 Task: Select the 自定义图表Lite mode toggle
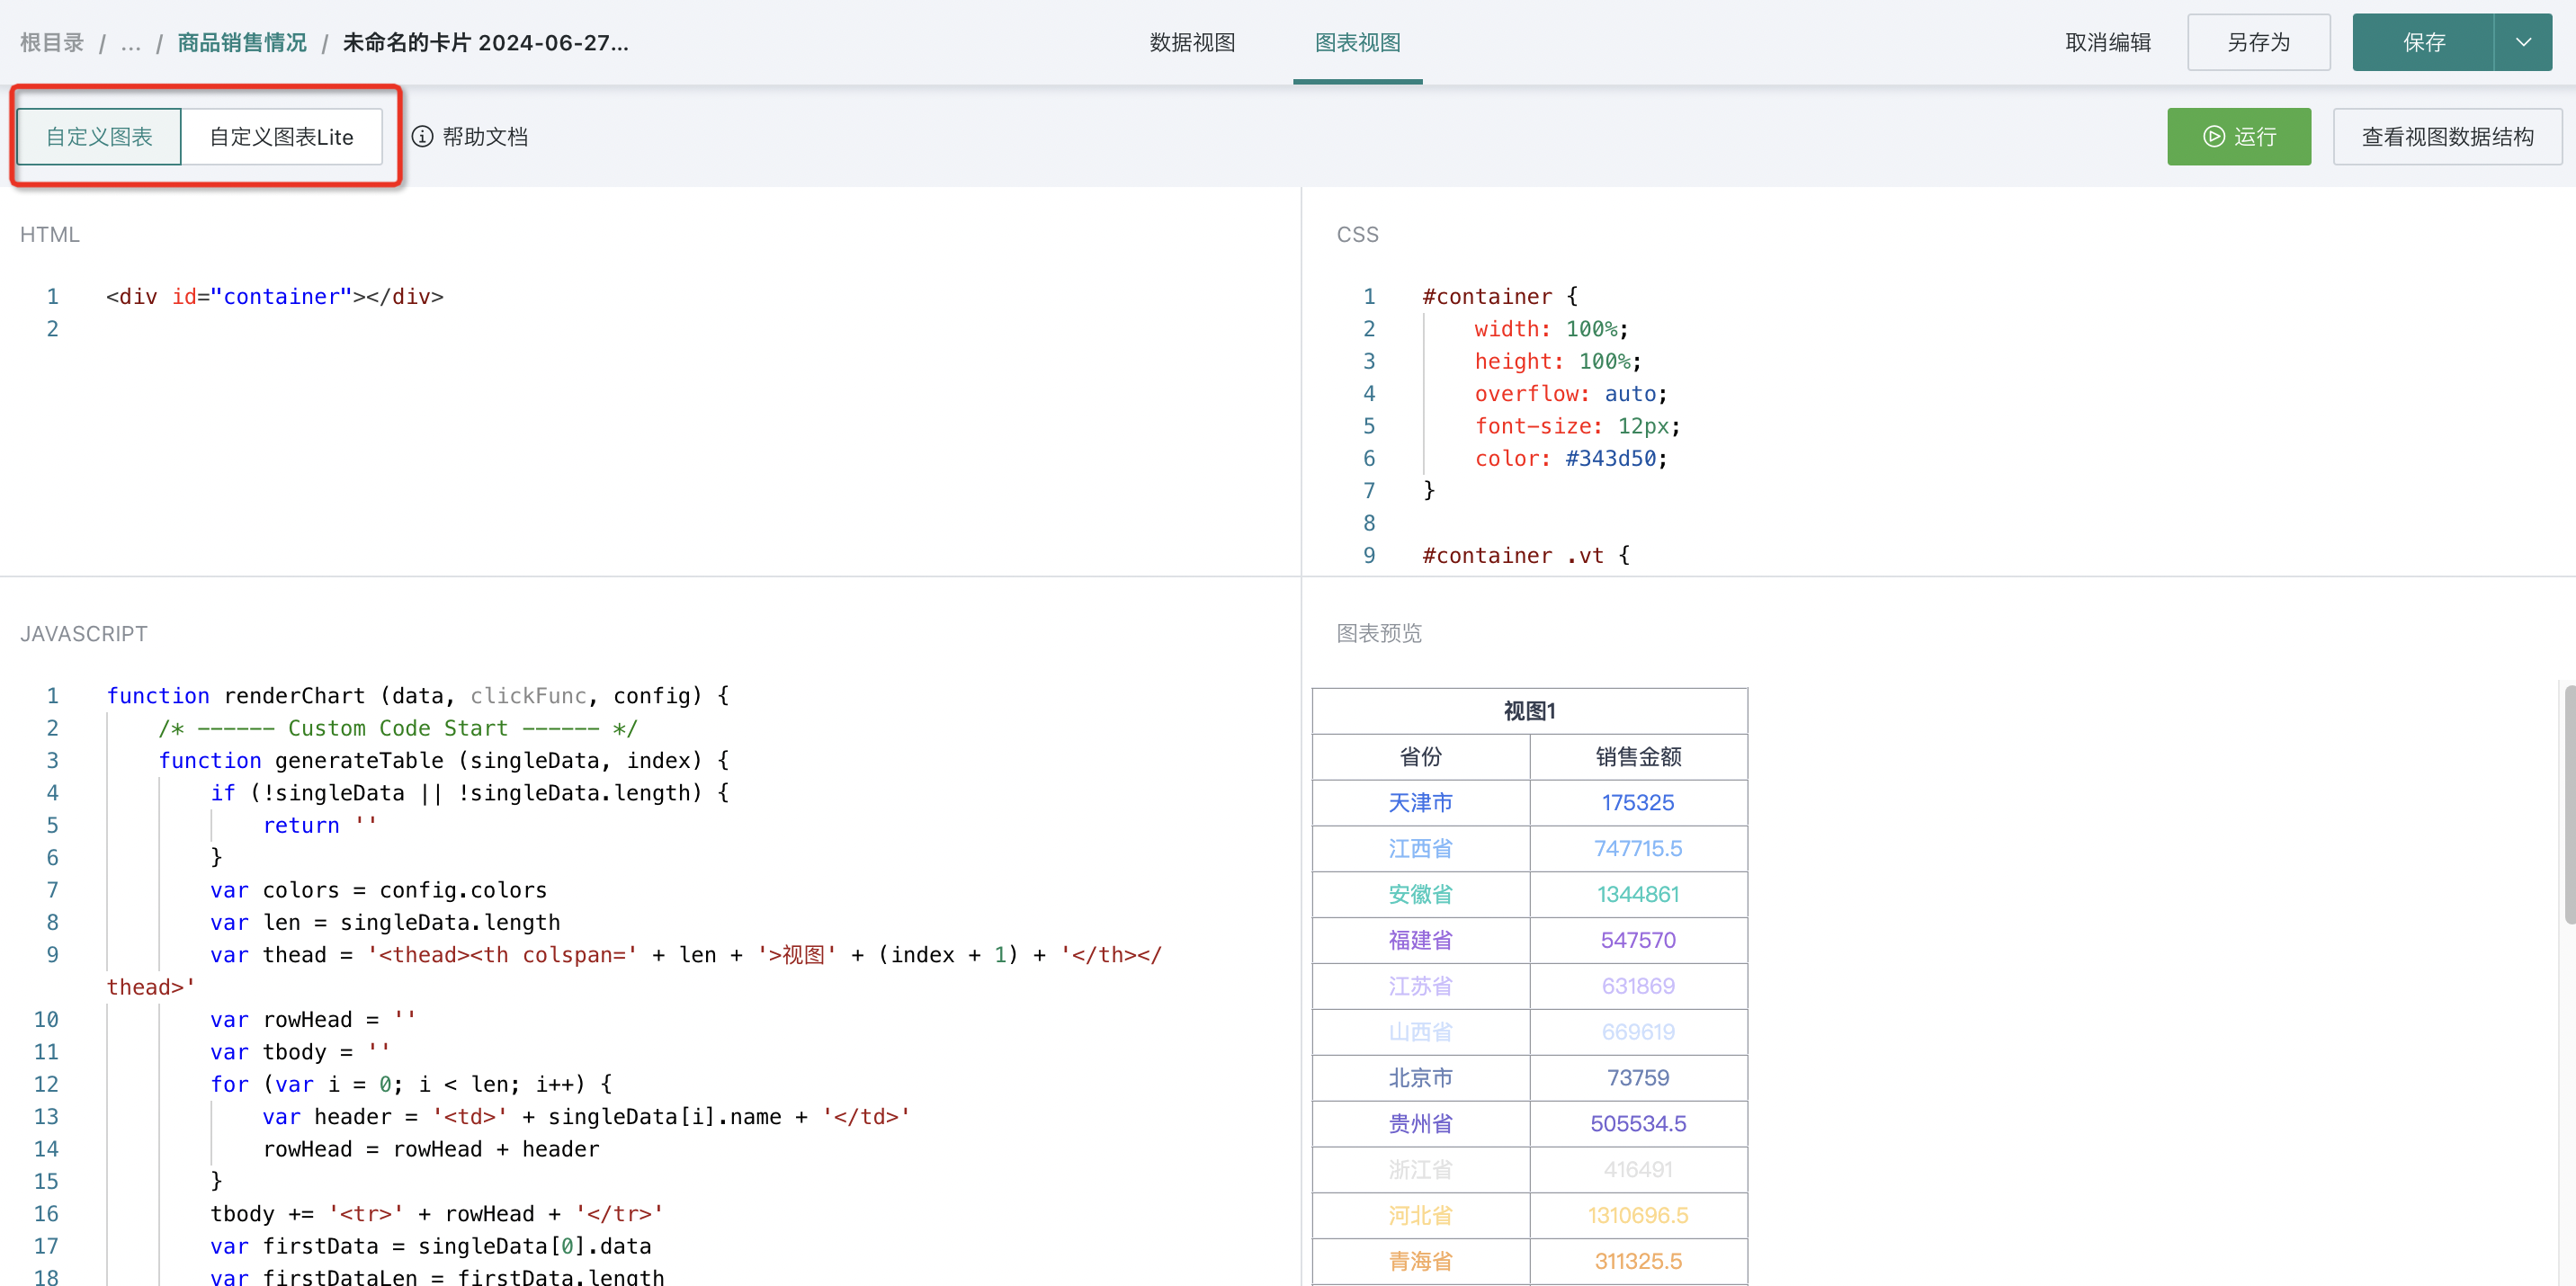pyautogui.click(x=281, y=136)
